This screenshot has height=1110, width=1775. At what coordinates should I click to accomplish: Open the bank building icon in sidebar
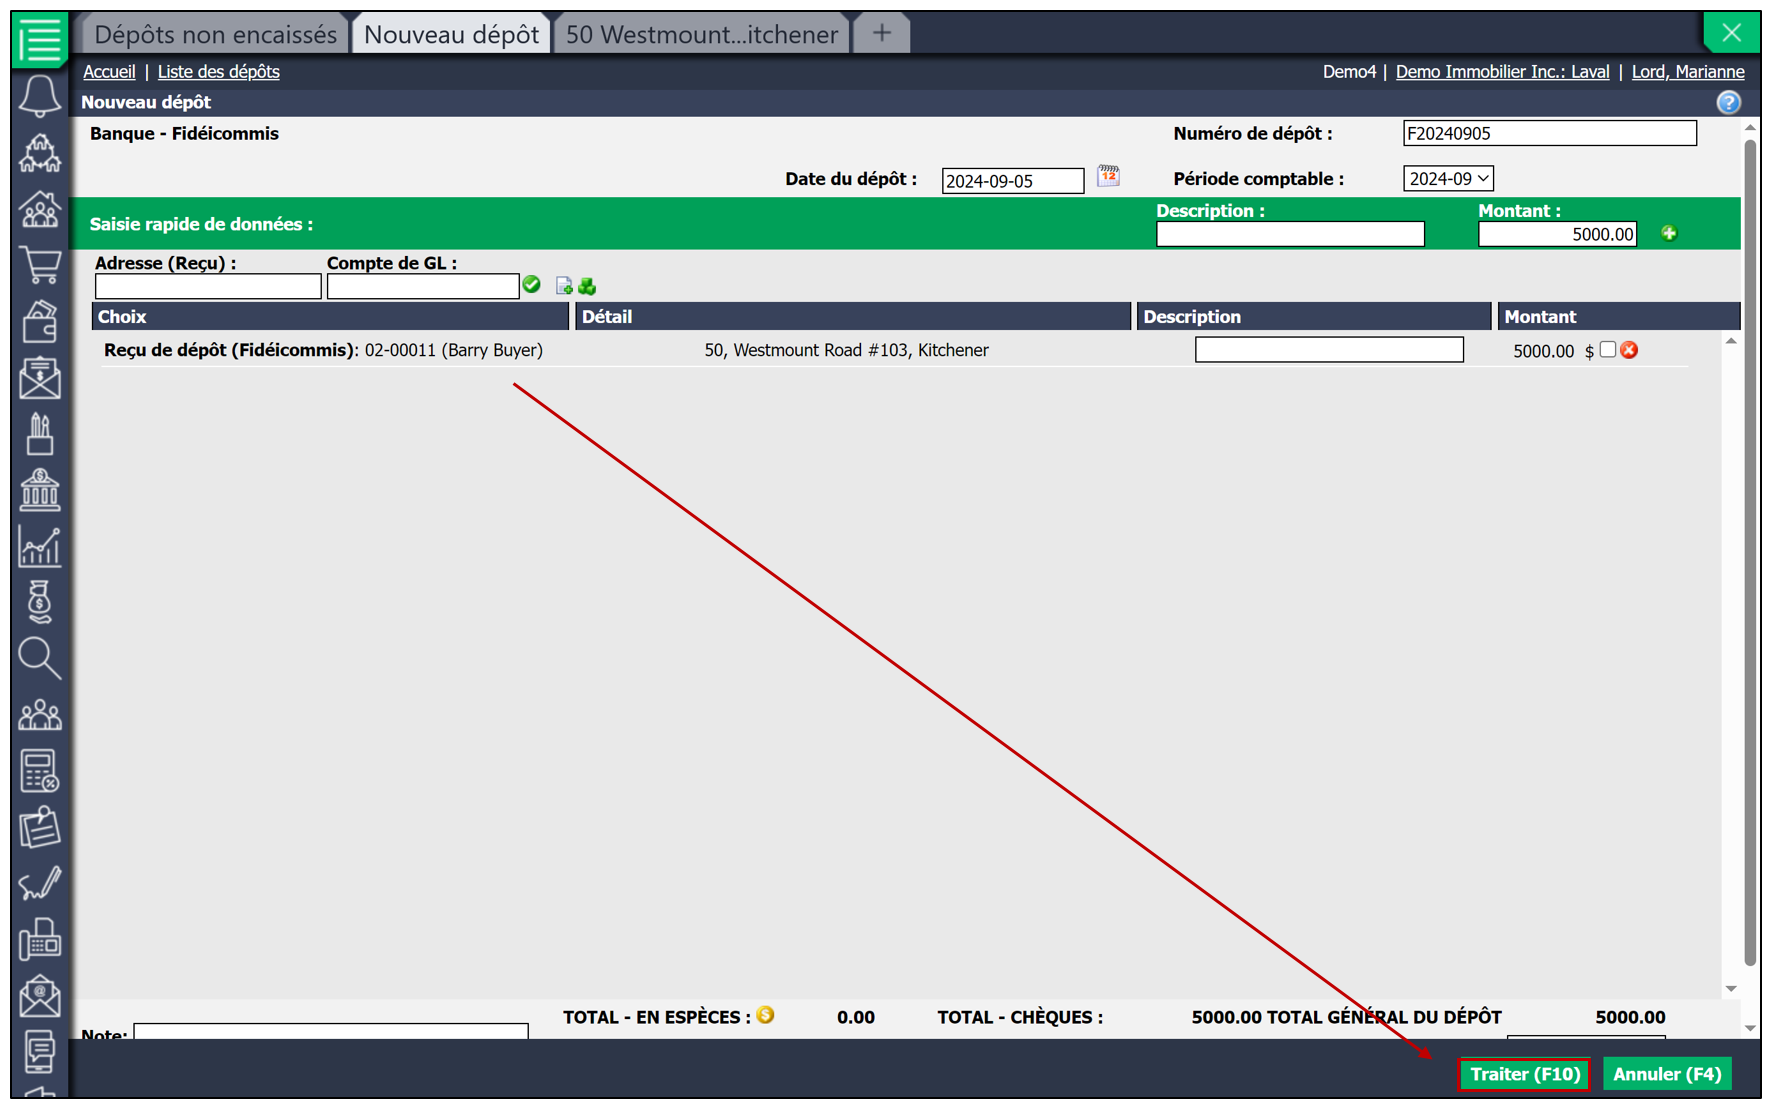(x=40, y=490)
